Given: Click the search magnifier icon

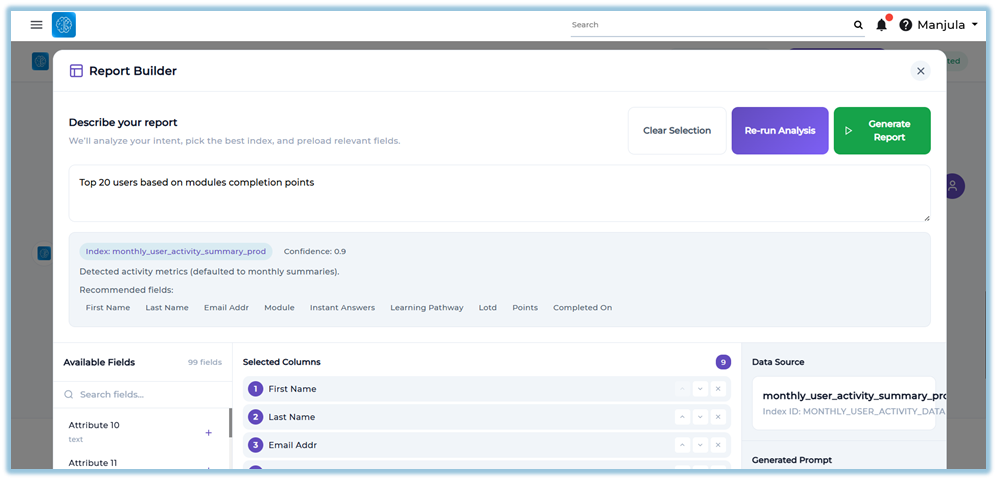Looking at the screenshot, I should [858, 25].
